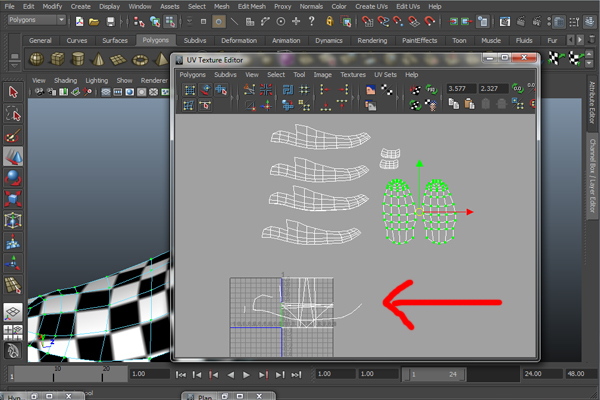Choose the Lasso select tool
This screenshot has height=400, width=600.
coord(13,114)
